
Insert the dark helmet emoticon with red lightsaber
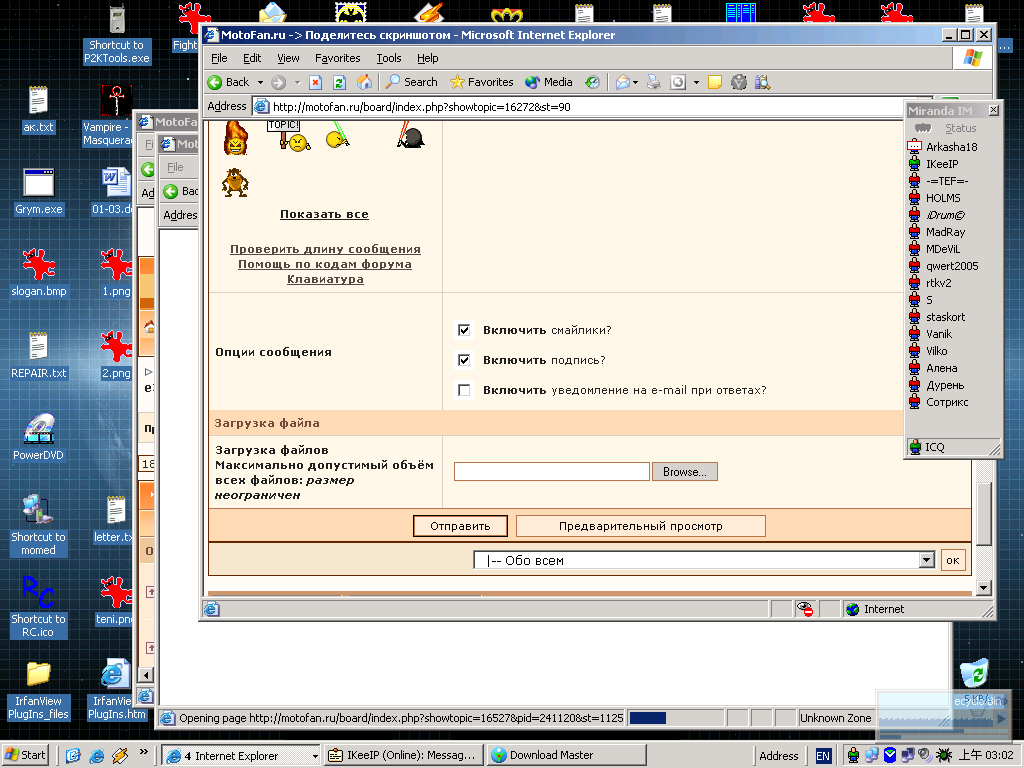(411, 135)
